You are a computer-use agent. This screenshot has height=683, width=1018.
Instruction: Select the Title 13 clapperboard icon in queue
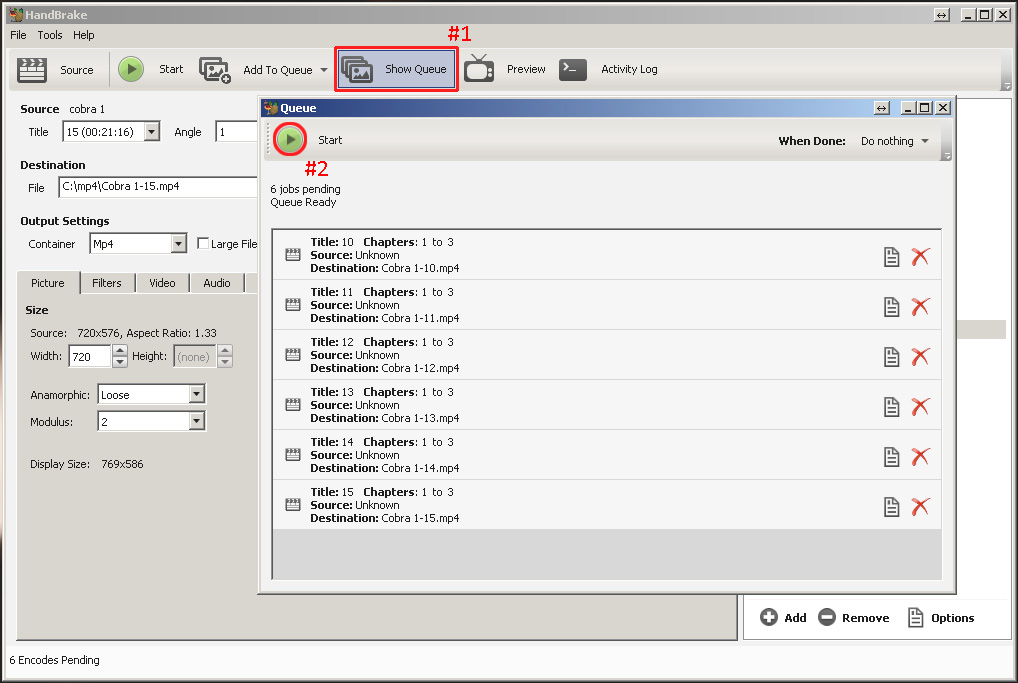293,404
